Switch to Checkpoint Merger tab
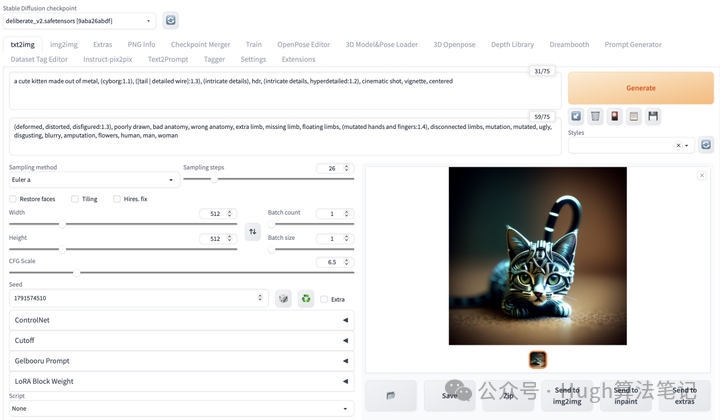 [x=200, y=45]
